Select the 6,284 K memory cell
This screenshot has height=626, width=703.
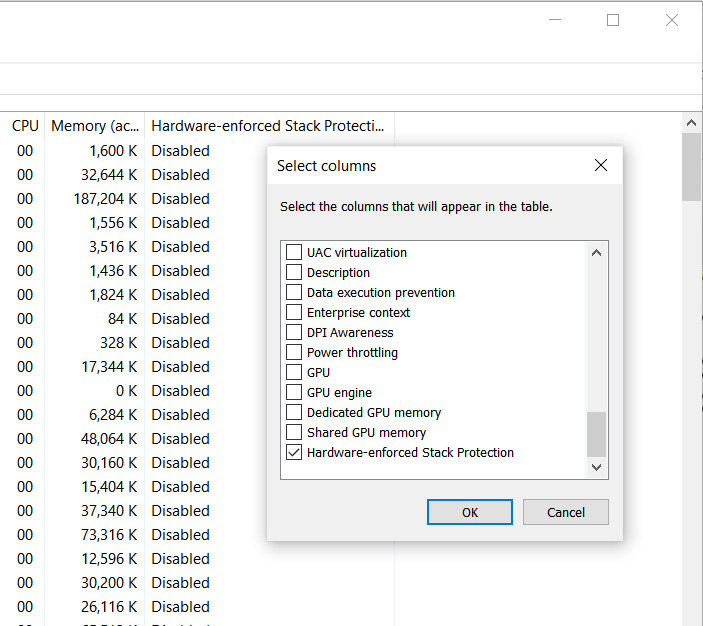click(x=113, y=415)
